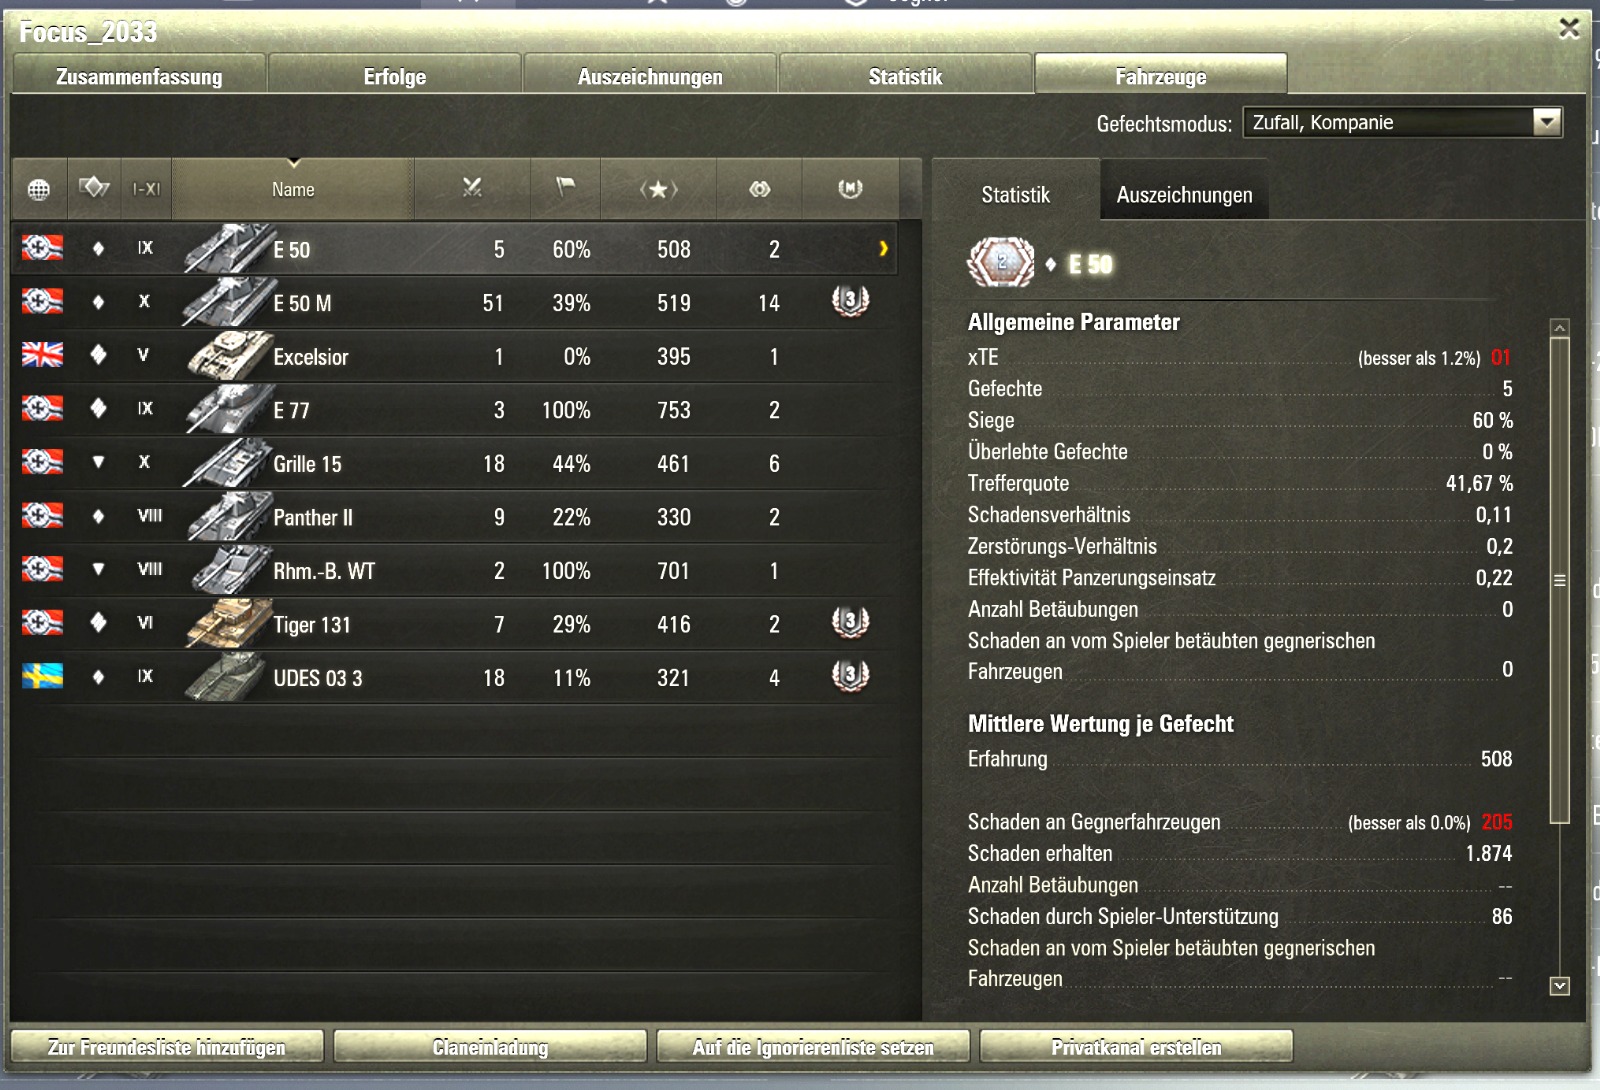1600x1090 pixels.
Task: Open Auszeichnungen sub-tab in right panel
Action: coord(1184,194)
